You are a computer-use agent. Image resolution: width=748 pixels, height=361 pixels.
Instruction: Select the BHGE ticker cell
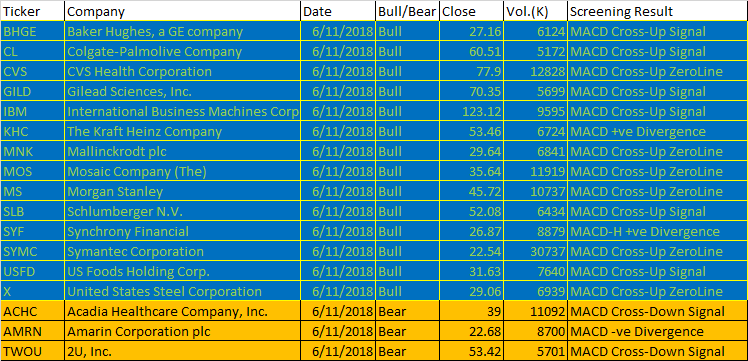coord(32,31)
